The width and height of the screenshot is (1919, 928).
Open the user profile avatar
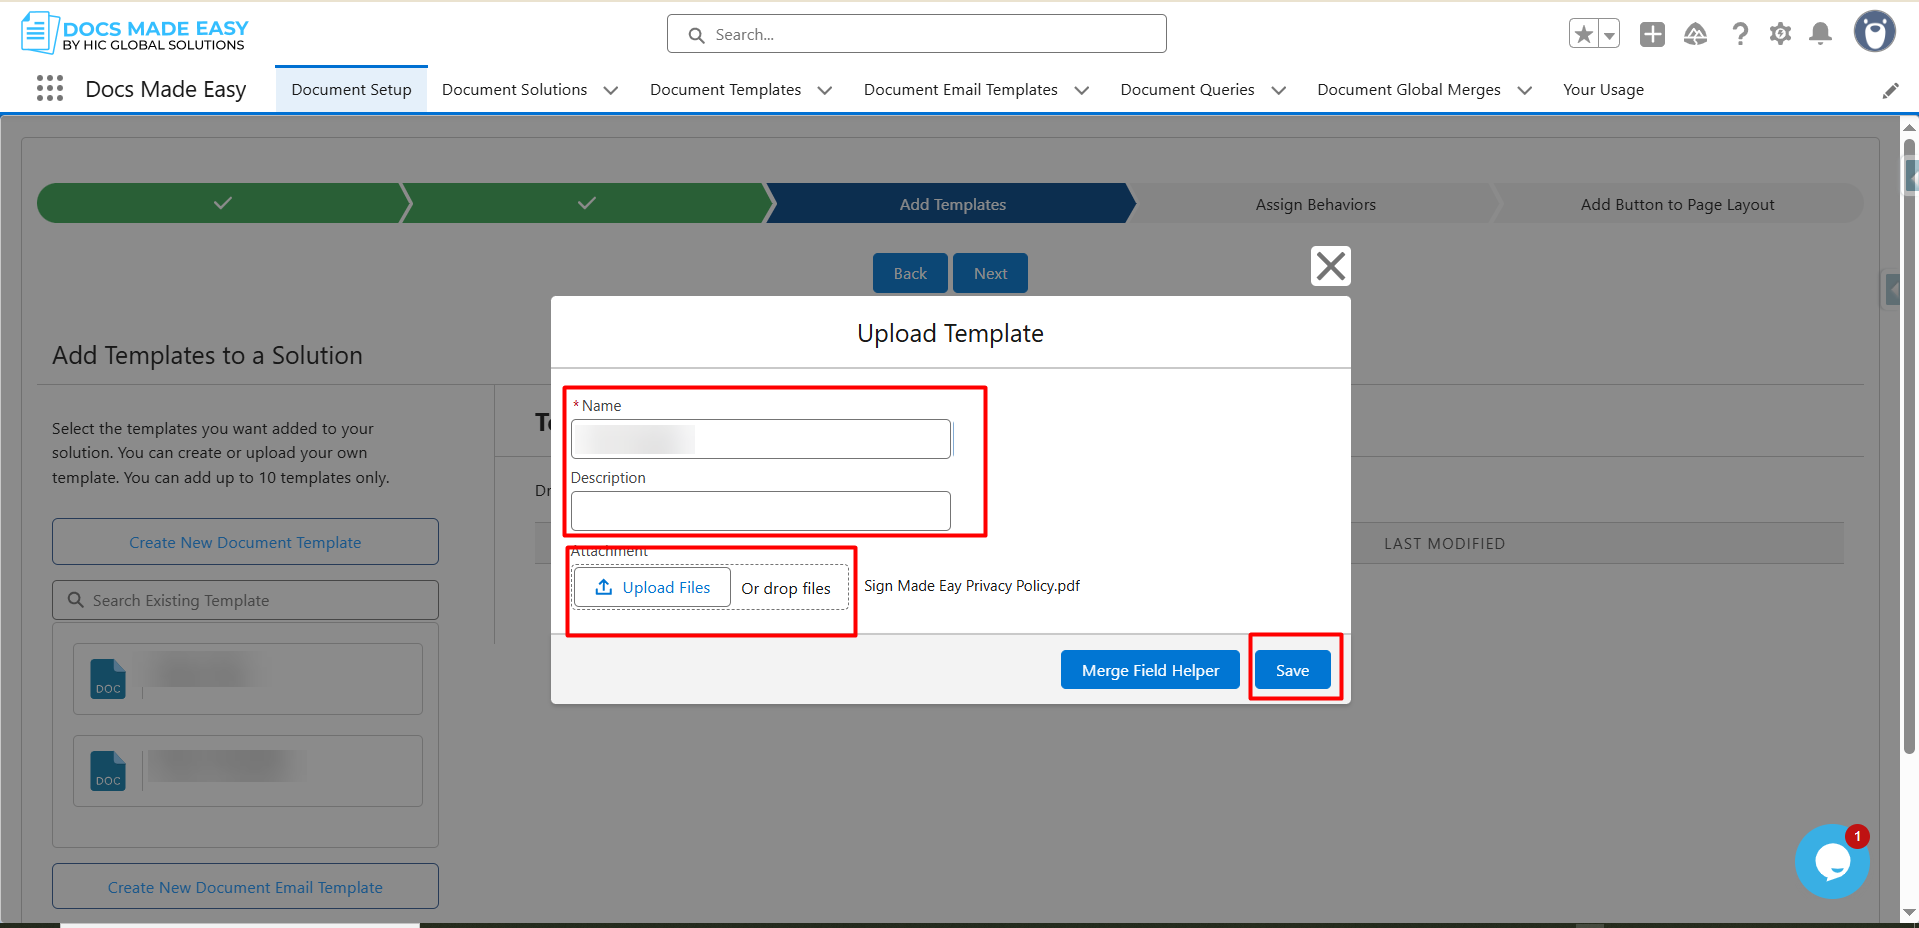coord(1875,32)
